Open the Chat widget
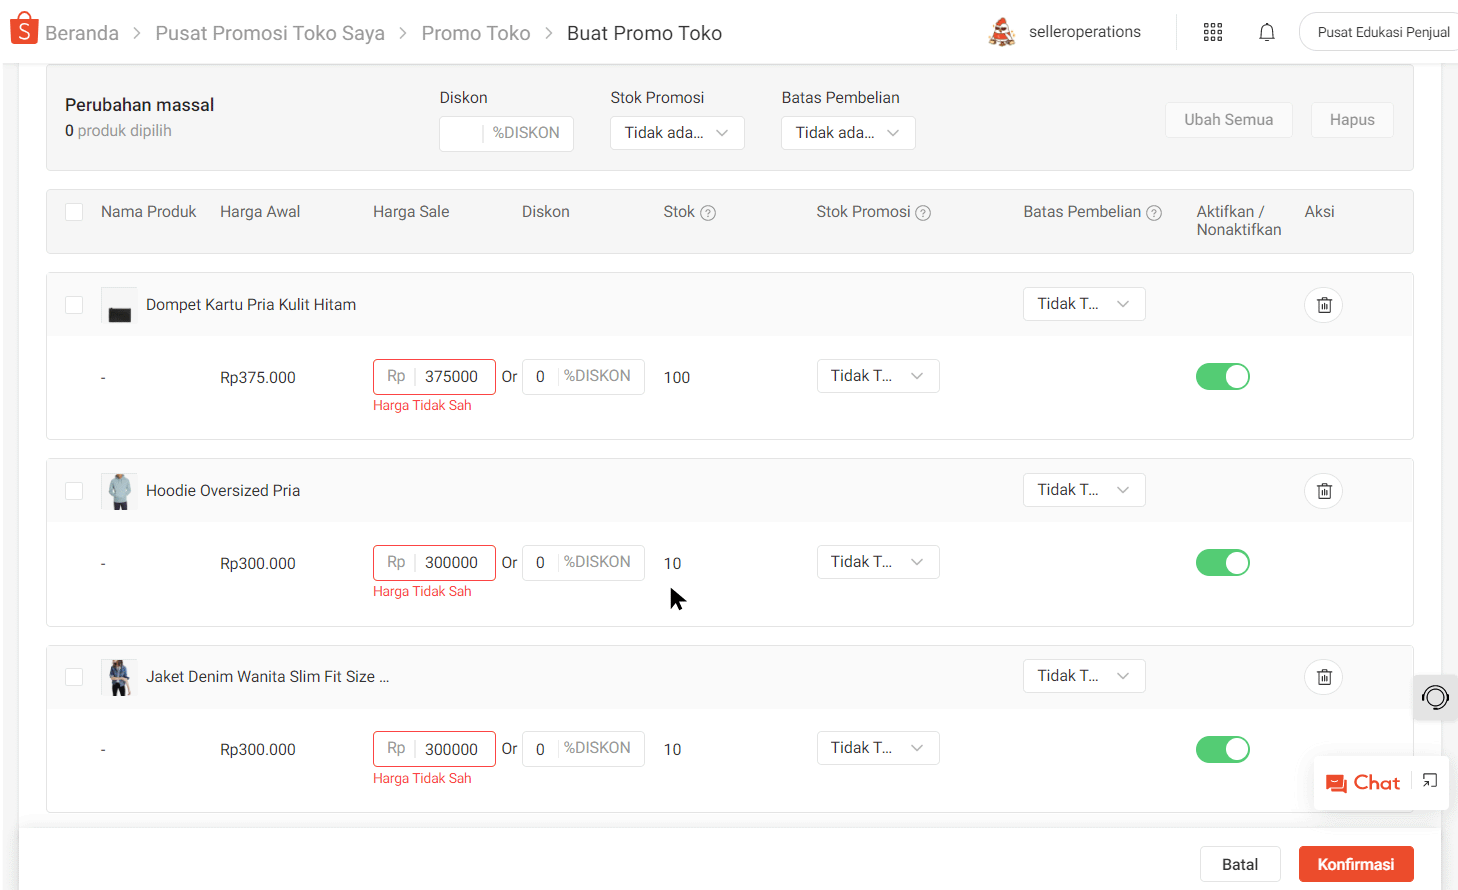The height and width of the screenshot is (890, 1458). coord(1363,783)
